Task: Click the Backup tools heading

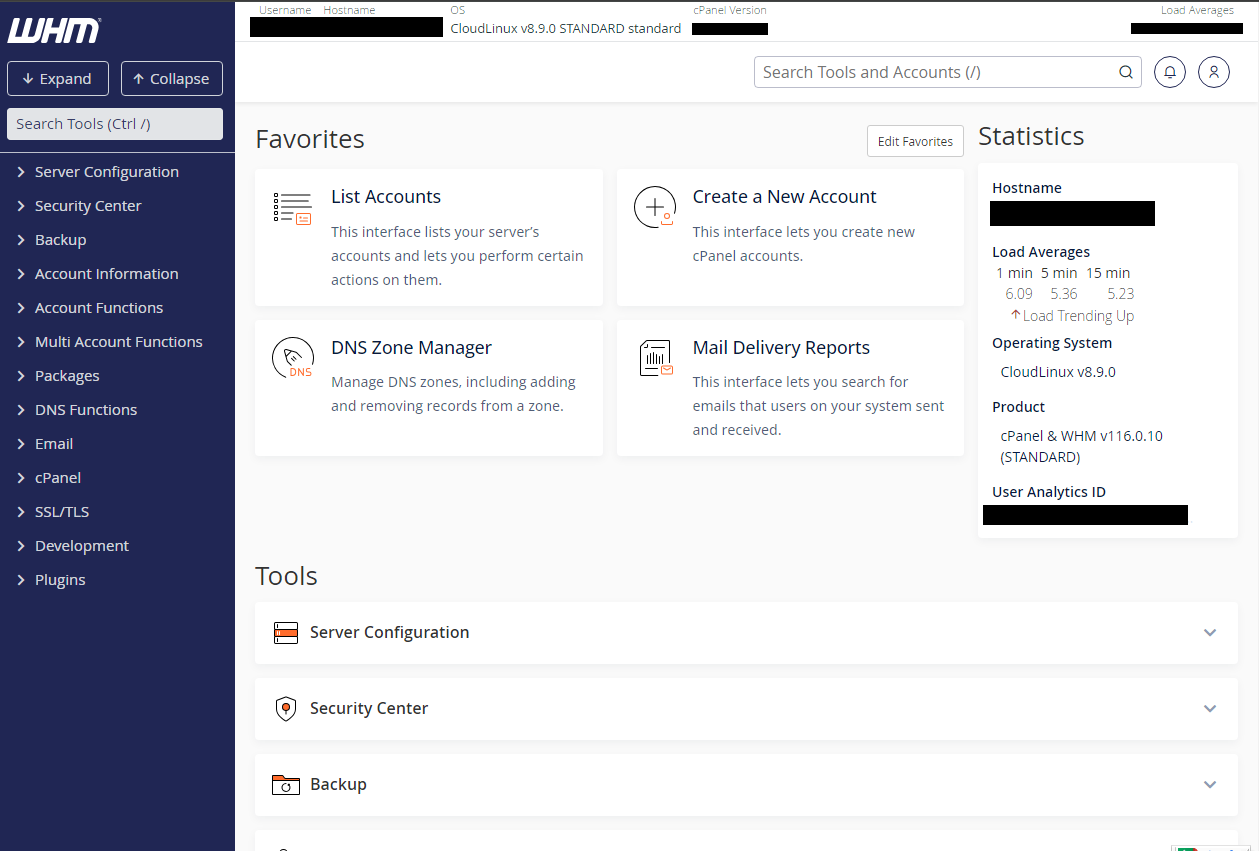Action: coord(338,784)
